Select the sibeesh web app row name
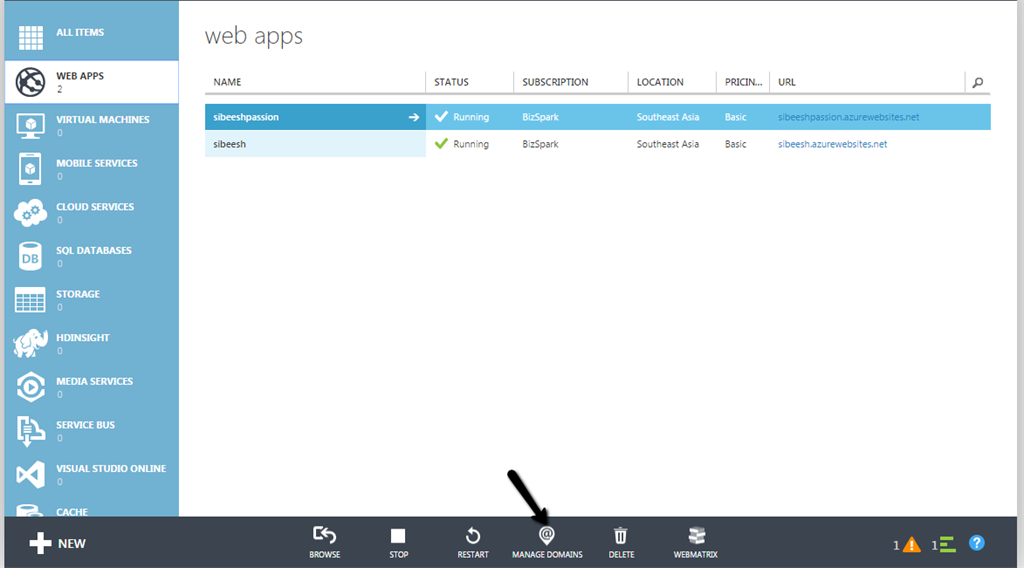1024x568 pixels. click(229, 144)
